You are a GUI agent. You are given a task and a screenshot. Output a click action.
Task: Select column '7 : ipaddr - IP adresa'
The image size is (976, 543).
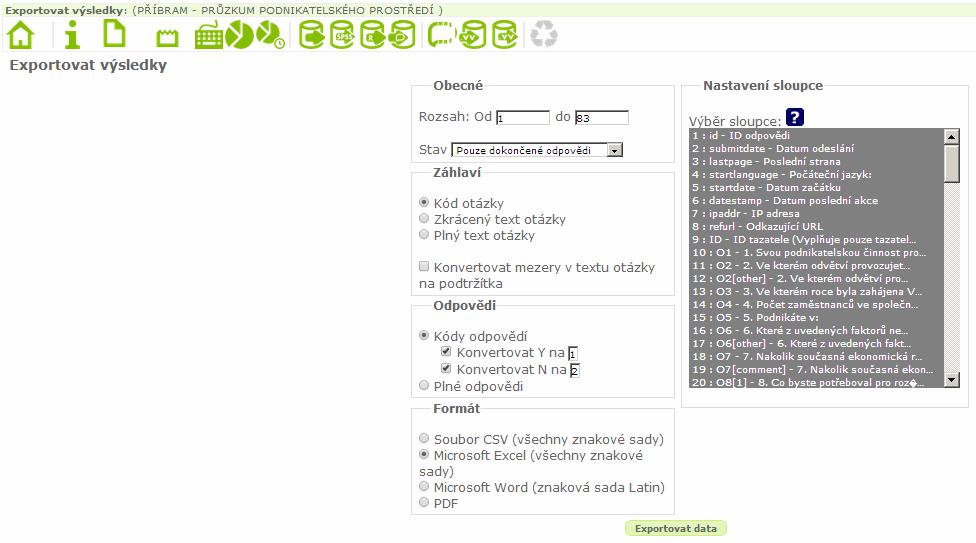click(x=817, y=214)
